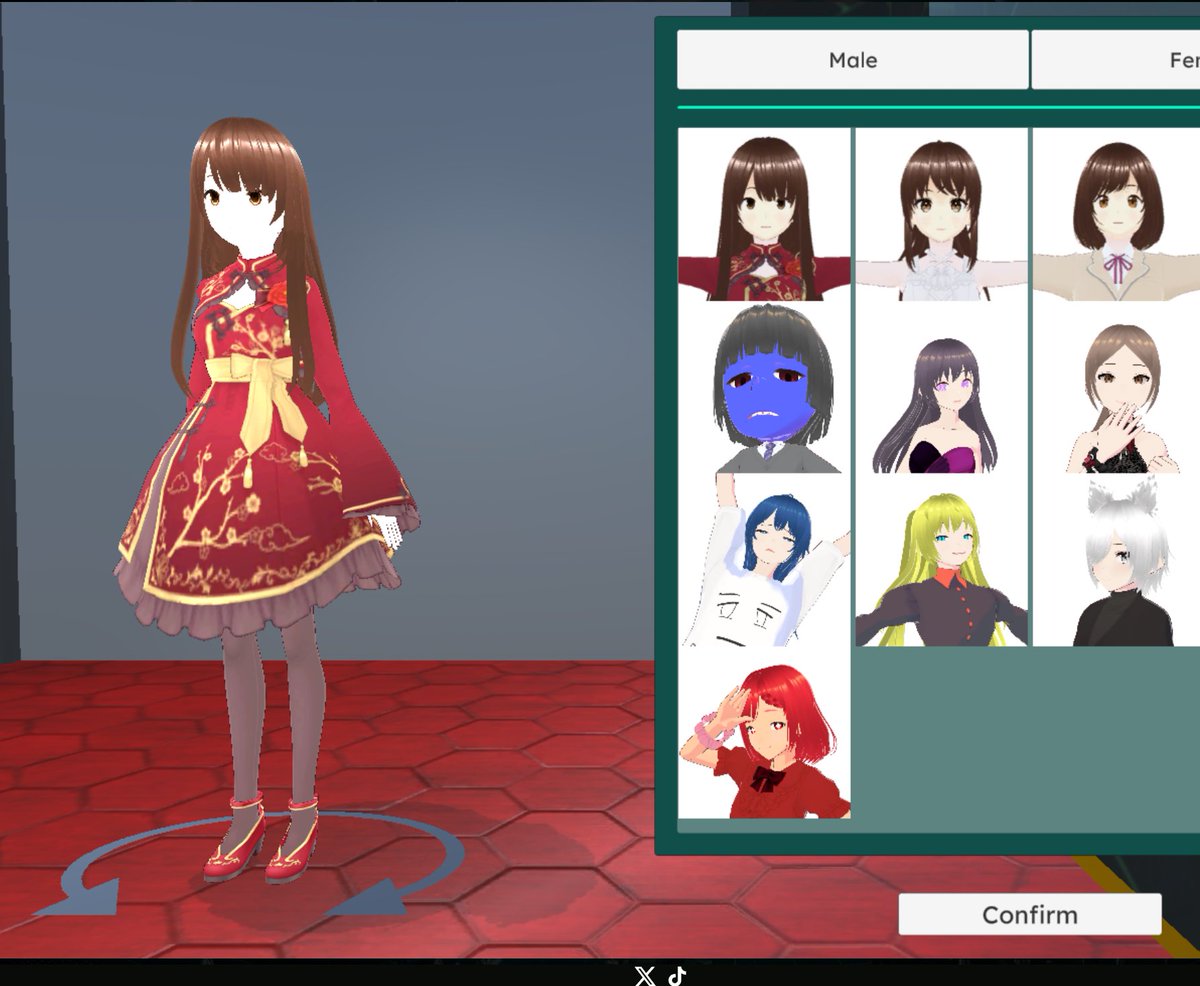1200x986 pixels.
Task: Select the blue-haired avatar with arms raised
Action: 765,561
